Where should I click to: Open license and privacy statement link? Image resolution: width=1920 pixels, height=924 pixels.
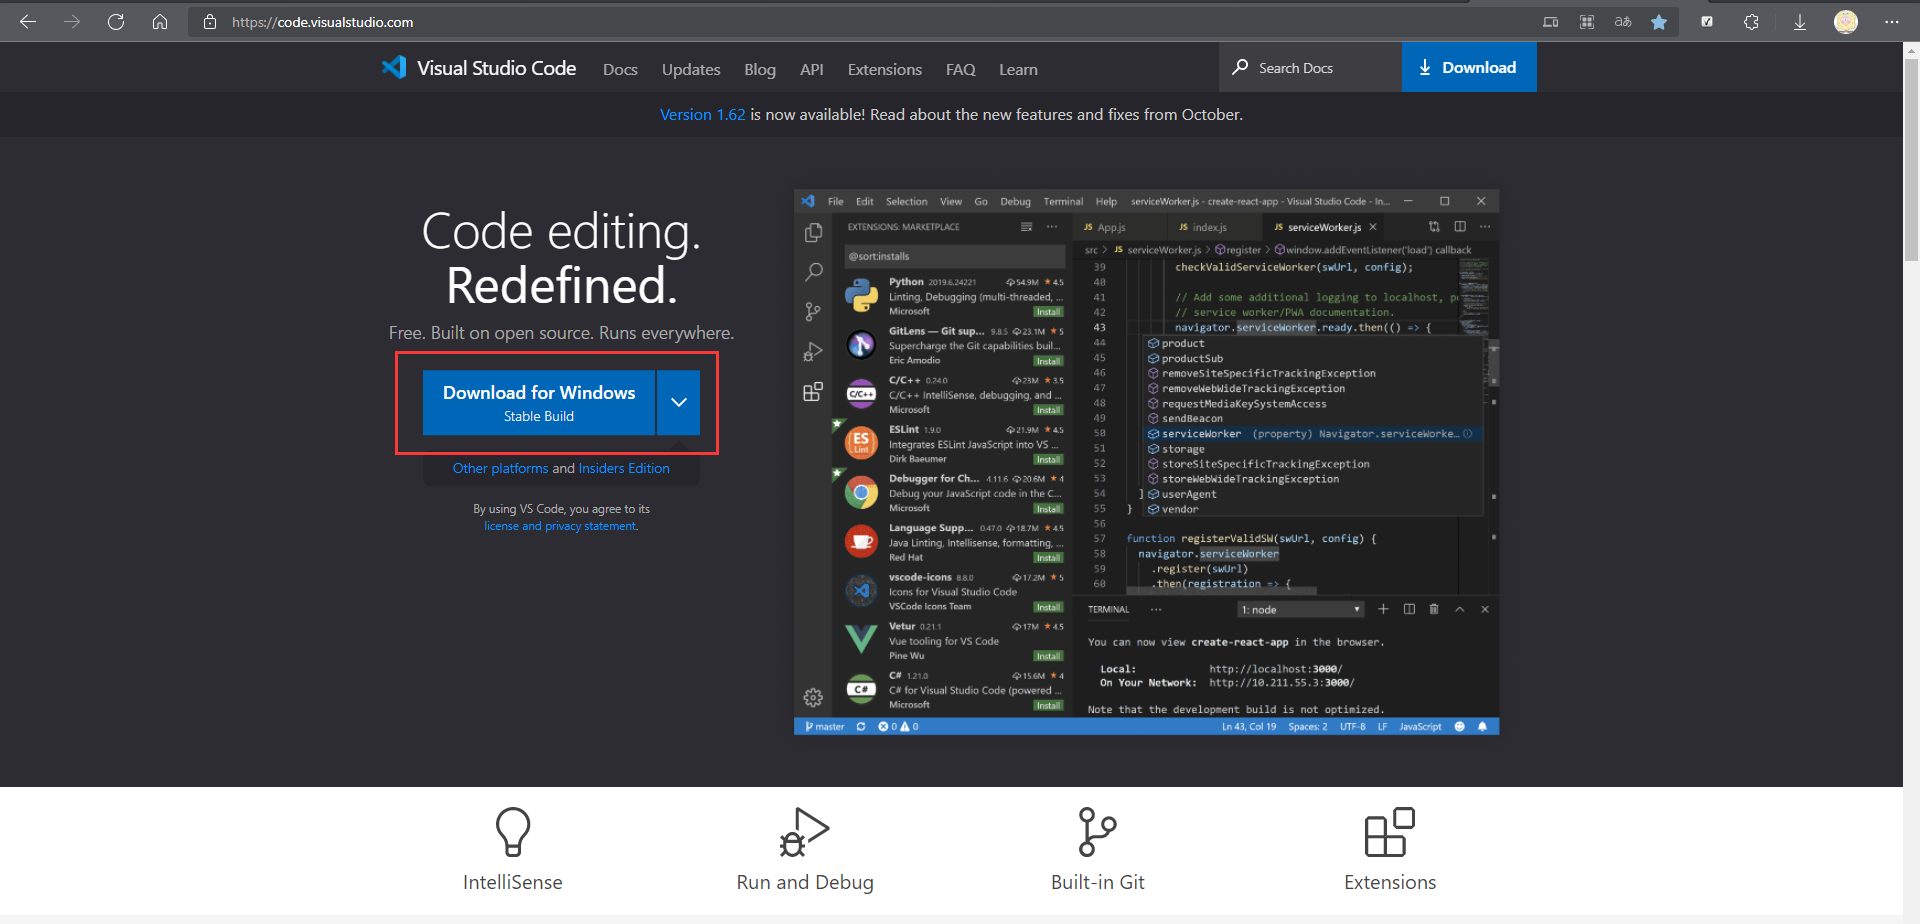coord(561,526)
